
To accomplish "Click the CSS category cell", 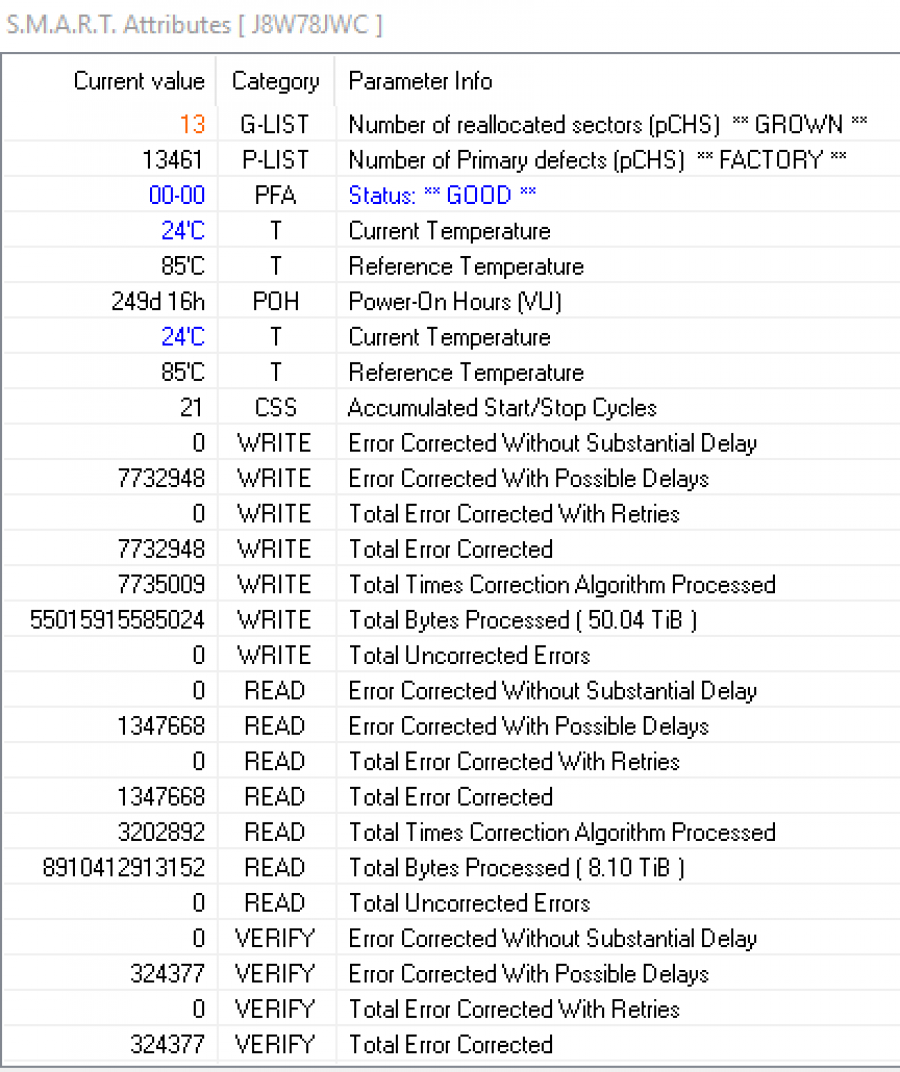I will (275, 408).
